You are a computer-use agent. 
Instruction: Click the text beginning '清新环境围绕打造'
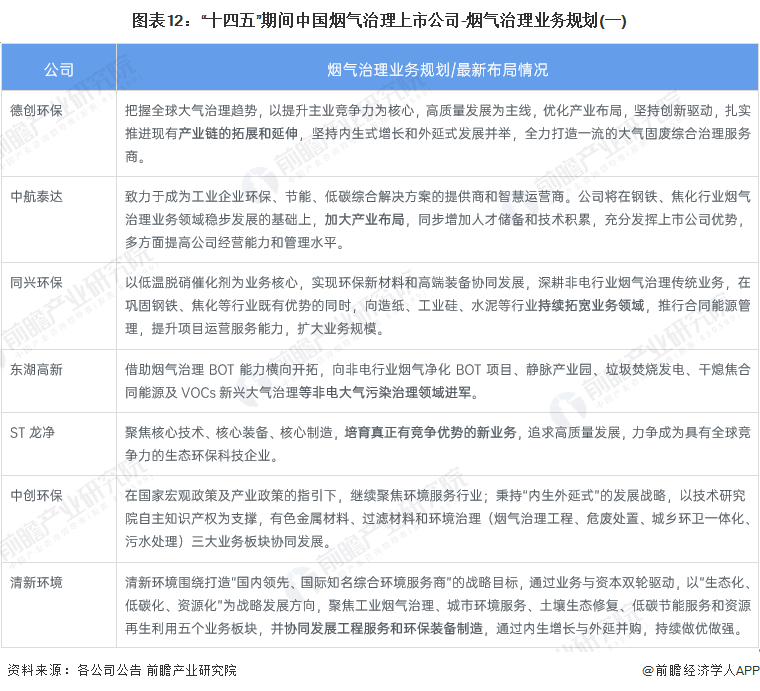(x=438, y=605)
